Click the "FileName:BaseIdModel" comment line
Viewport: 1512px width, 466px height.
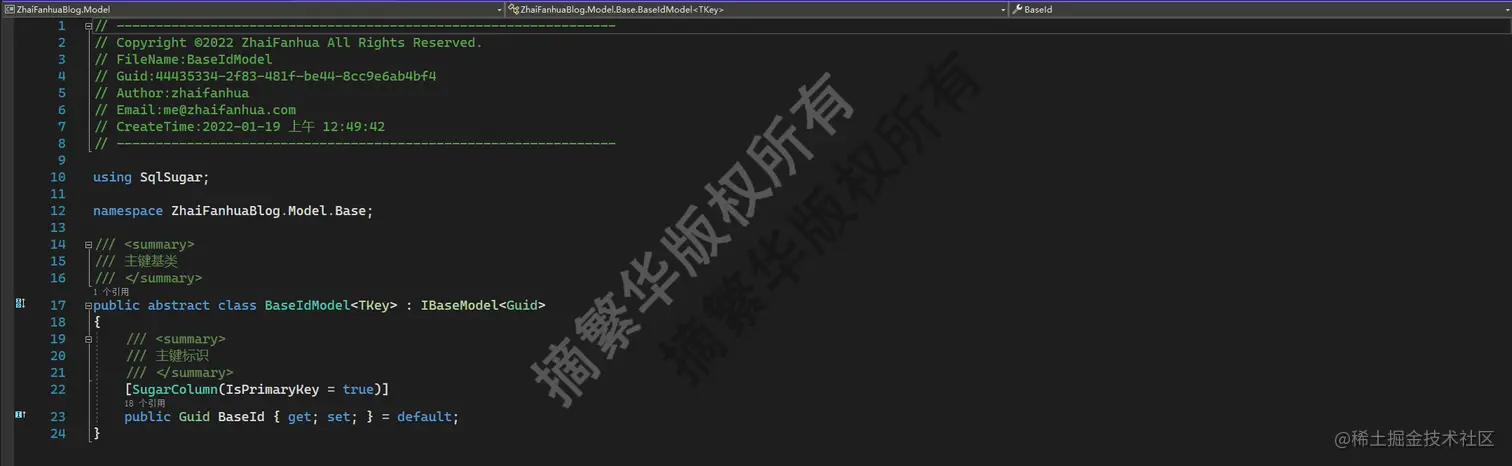[x=182, y=59]
